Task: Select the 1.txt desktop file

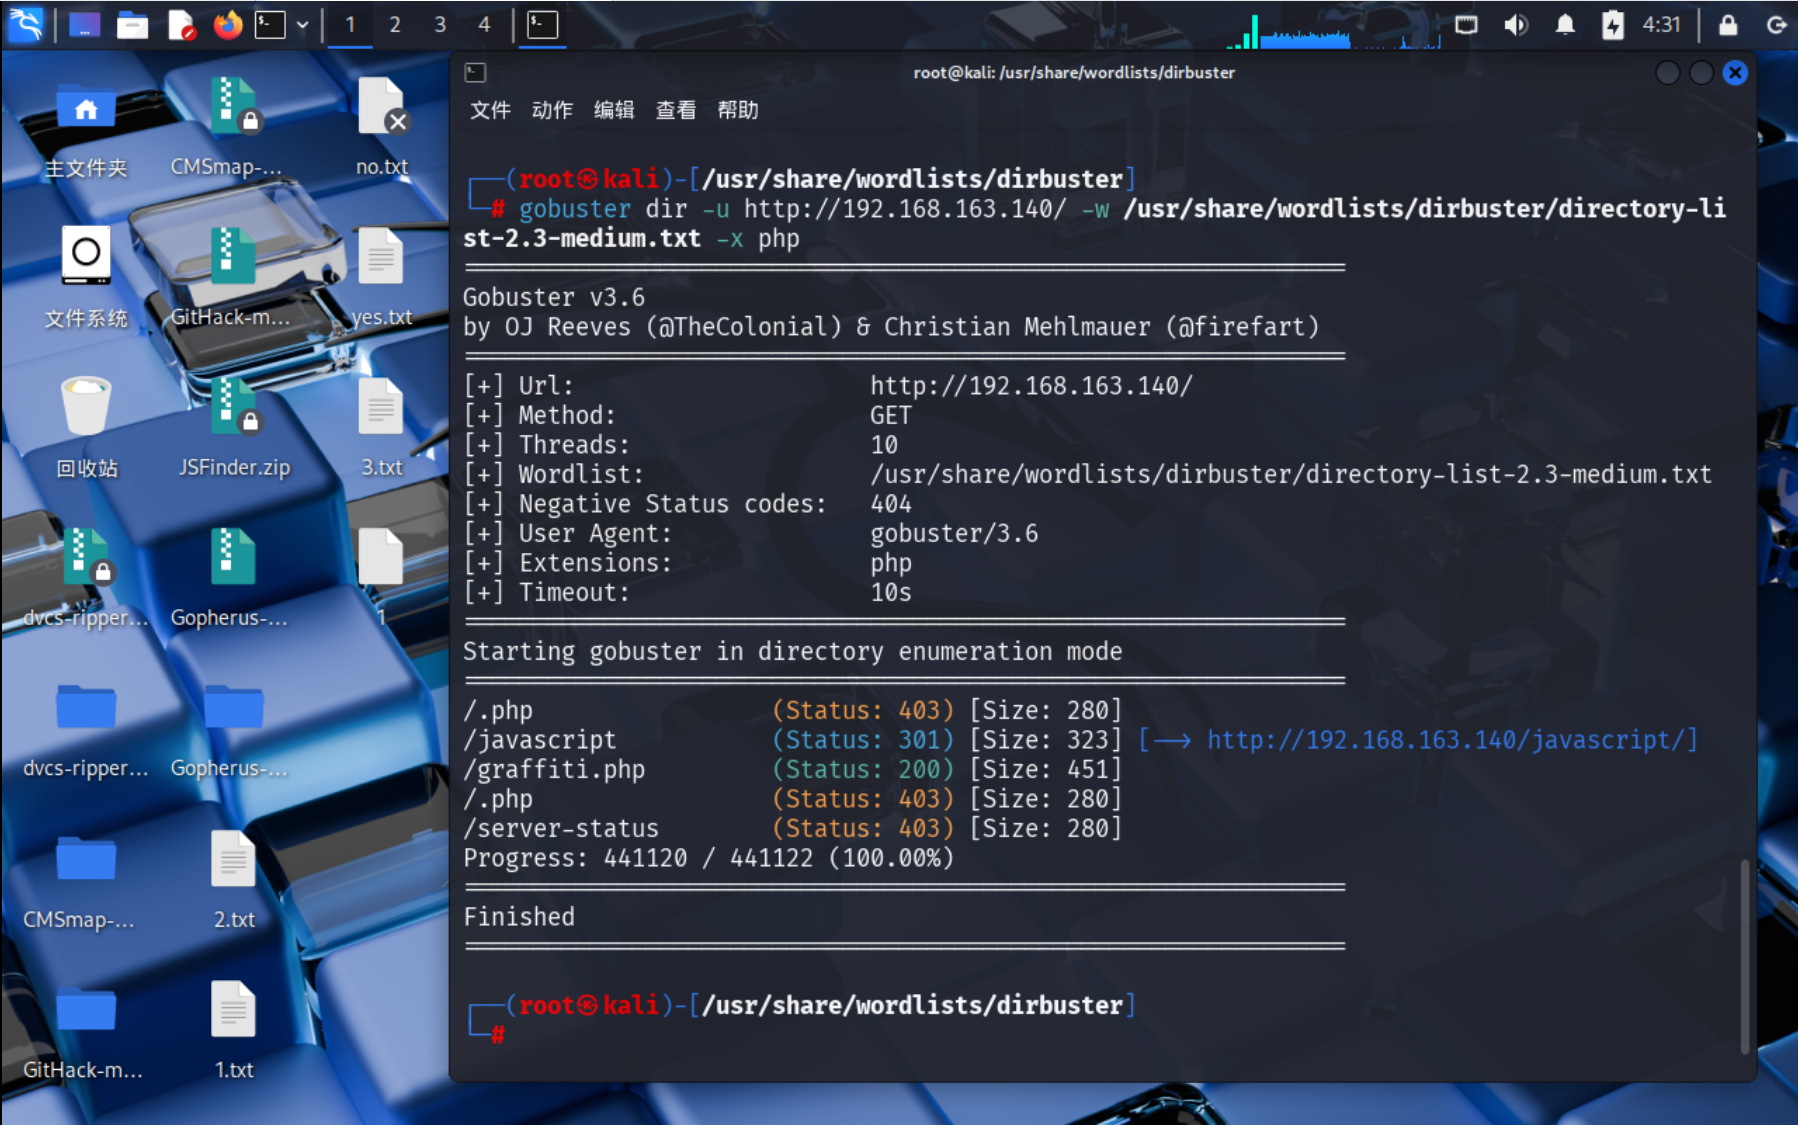Action: [x=233, y=1030]
